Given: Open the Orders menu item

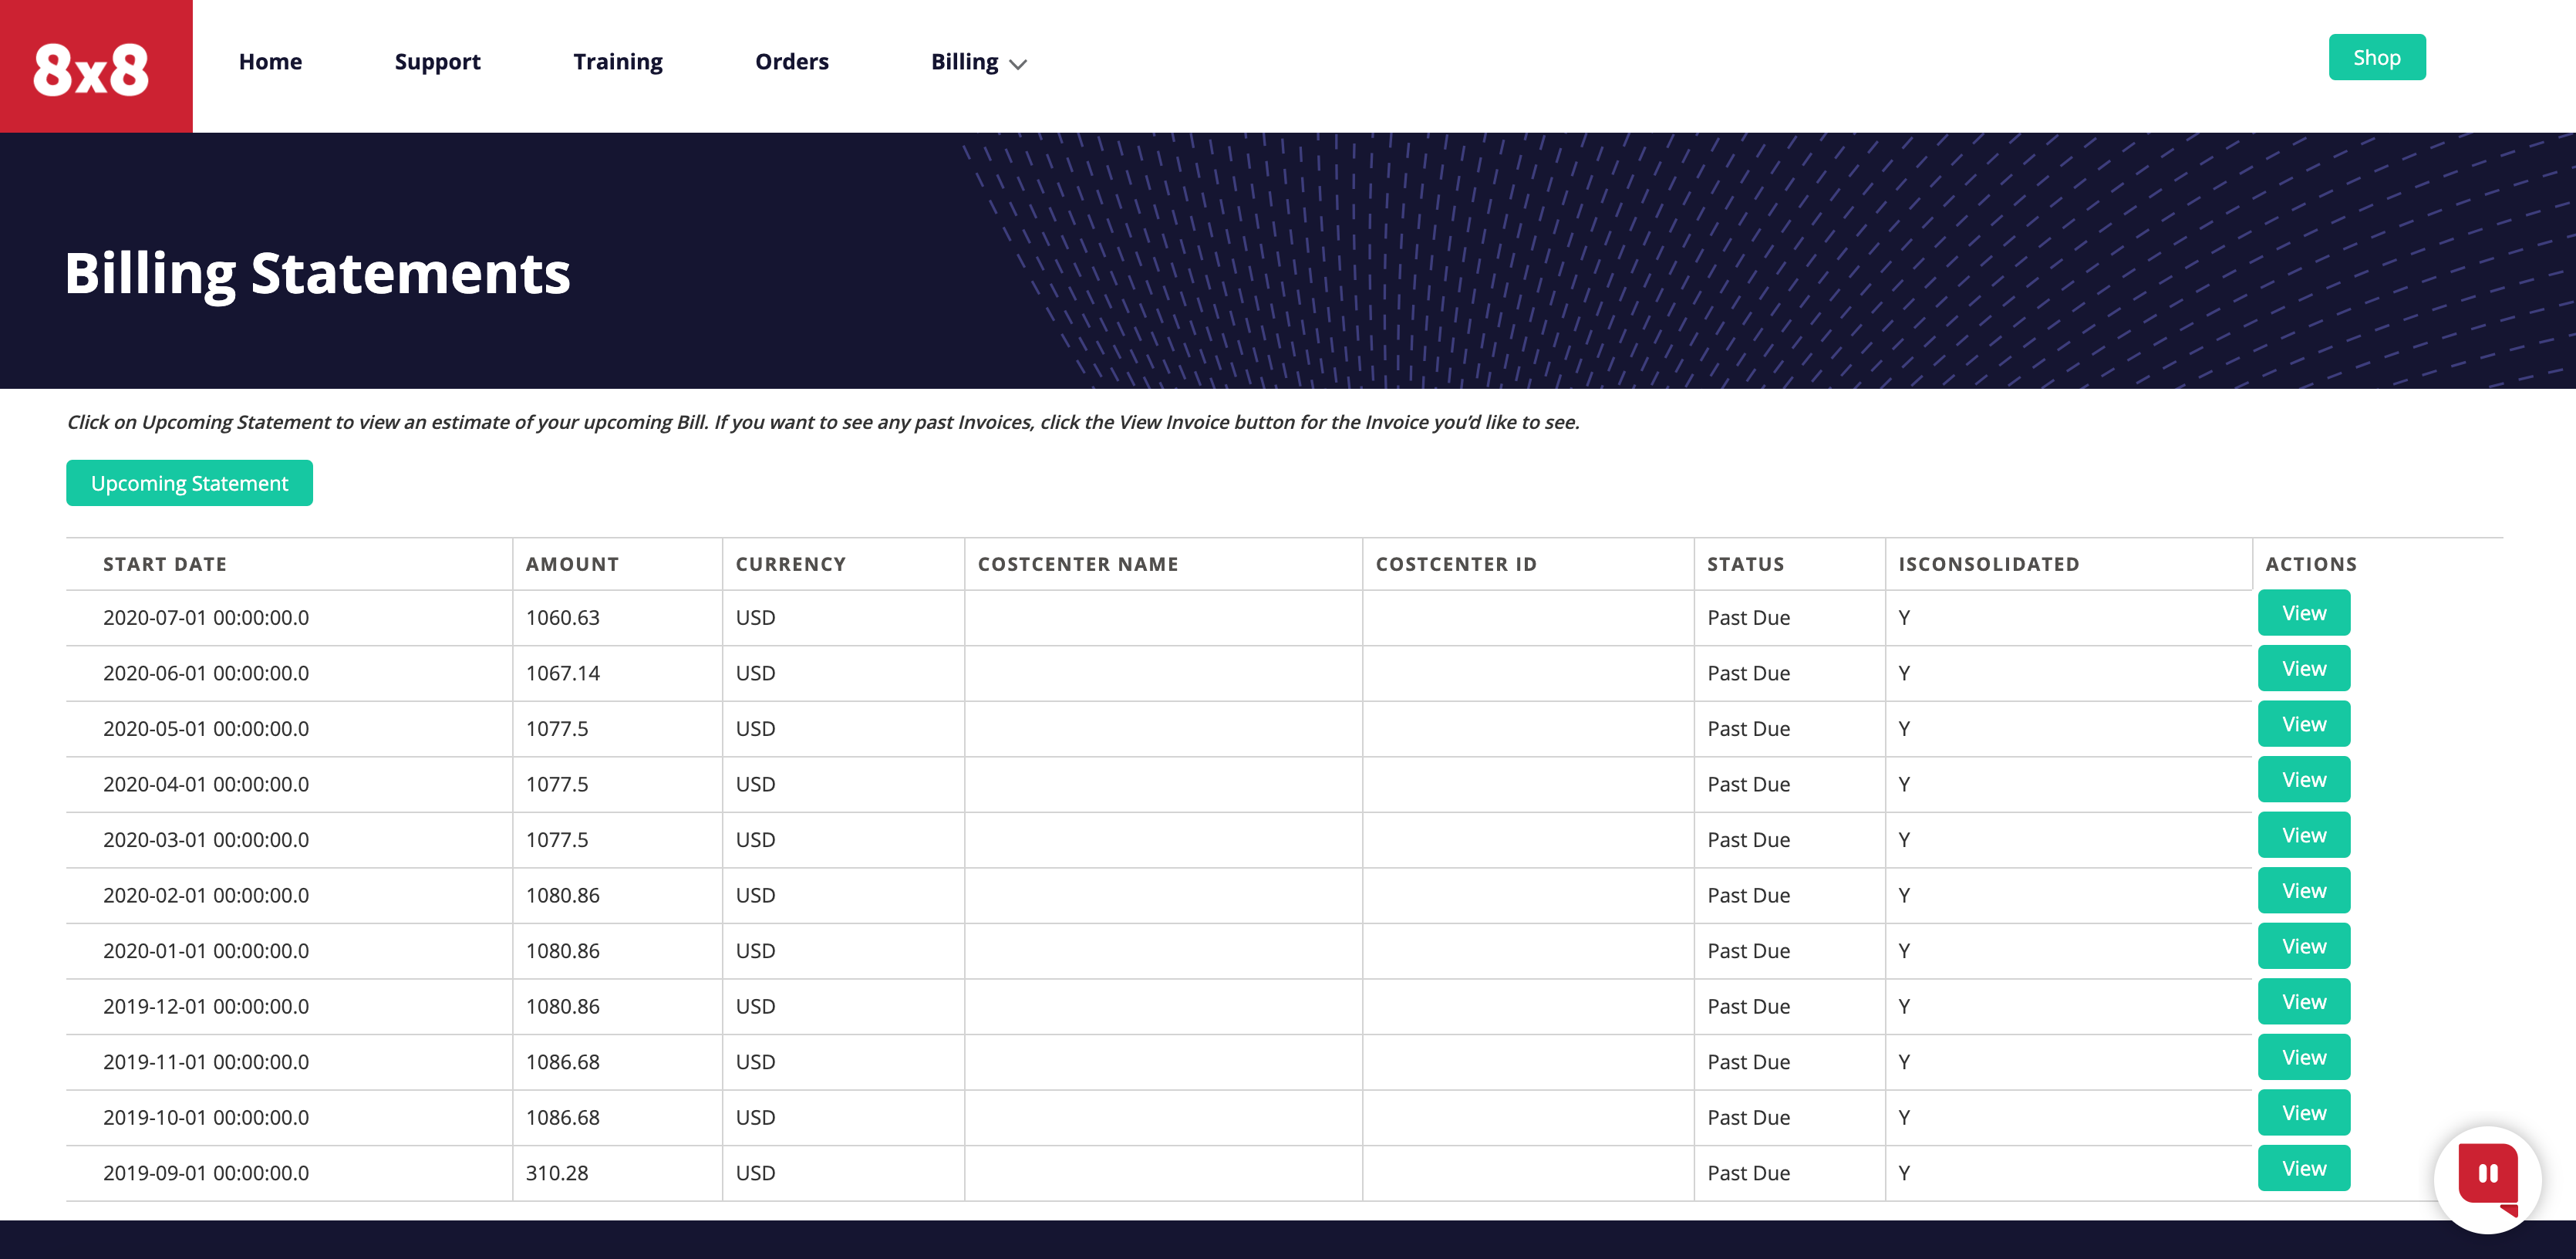Looking at the screenshot, I should (792, 62).
